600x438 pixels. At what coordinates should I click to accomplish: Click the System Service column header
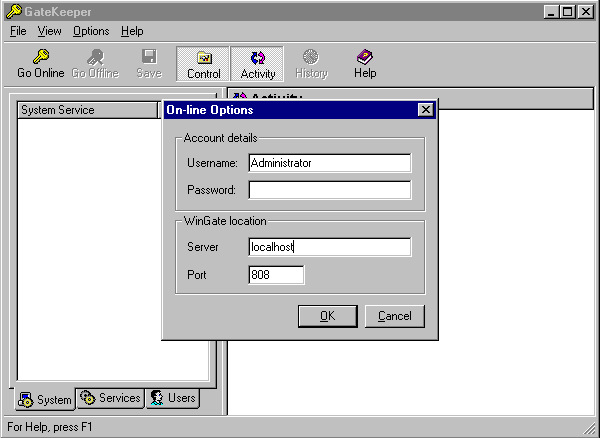tap(88, 110)
